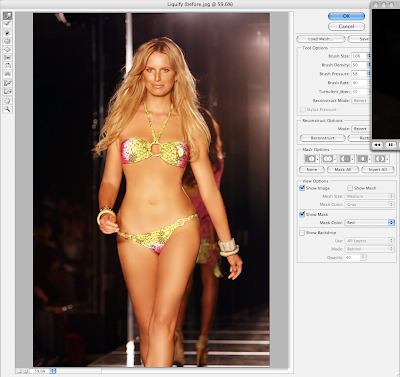Click the Mask All button

[343, 170]
